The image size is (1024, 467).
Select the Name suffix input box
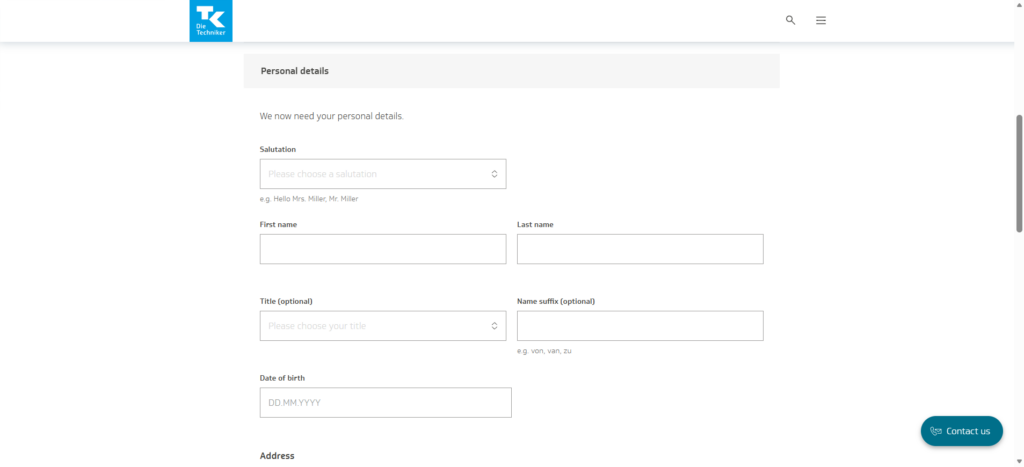(640, 326)
